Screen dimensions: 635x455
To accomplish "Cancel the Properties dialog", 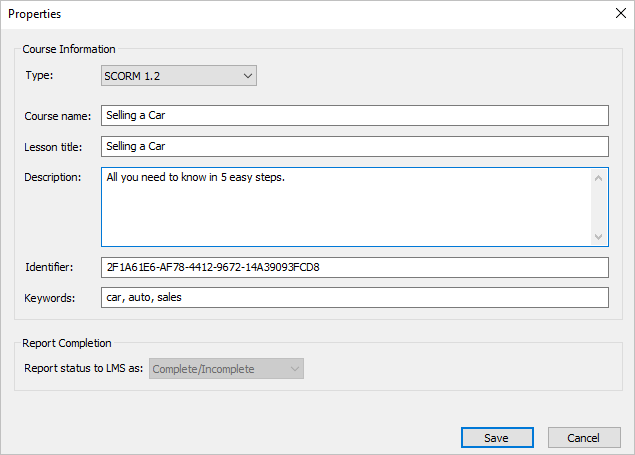I will click(584, 438).
